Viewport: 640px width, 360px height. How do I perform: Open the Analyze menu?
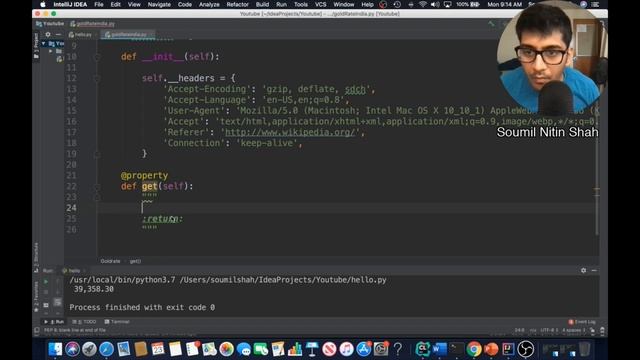click(209, 4)
